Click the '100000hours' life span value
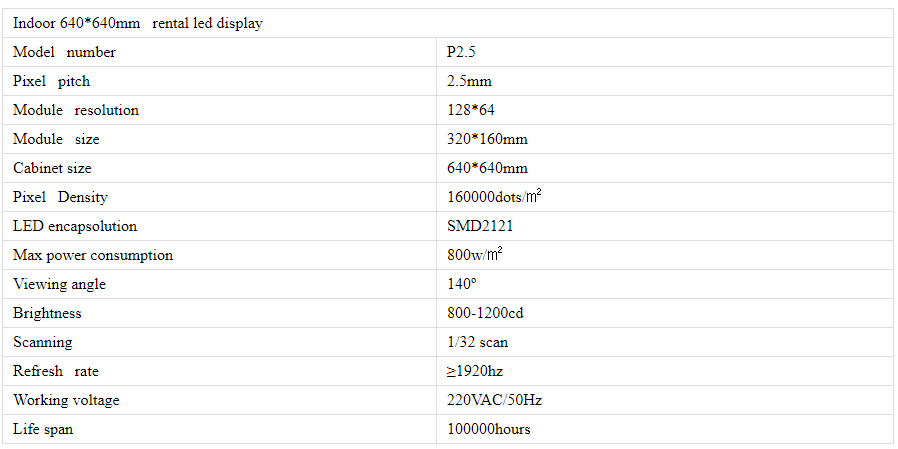Screen dimensions: 898x449 488,429
